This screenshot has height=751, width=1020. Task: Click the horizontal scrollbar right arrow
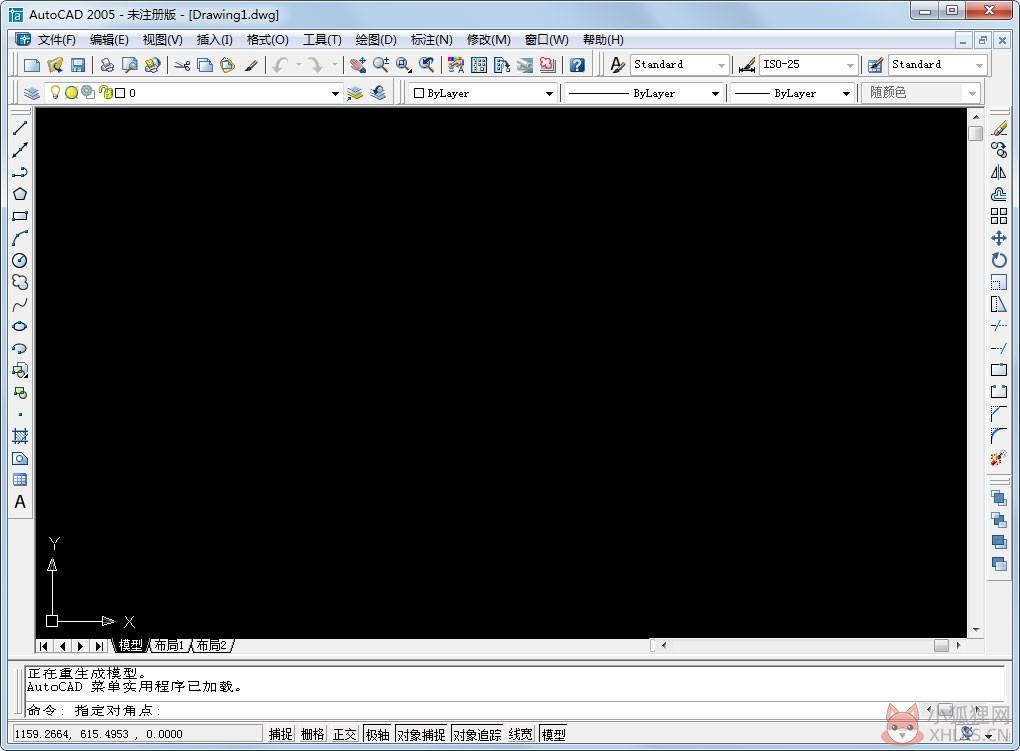point(958,645)
